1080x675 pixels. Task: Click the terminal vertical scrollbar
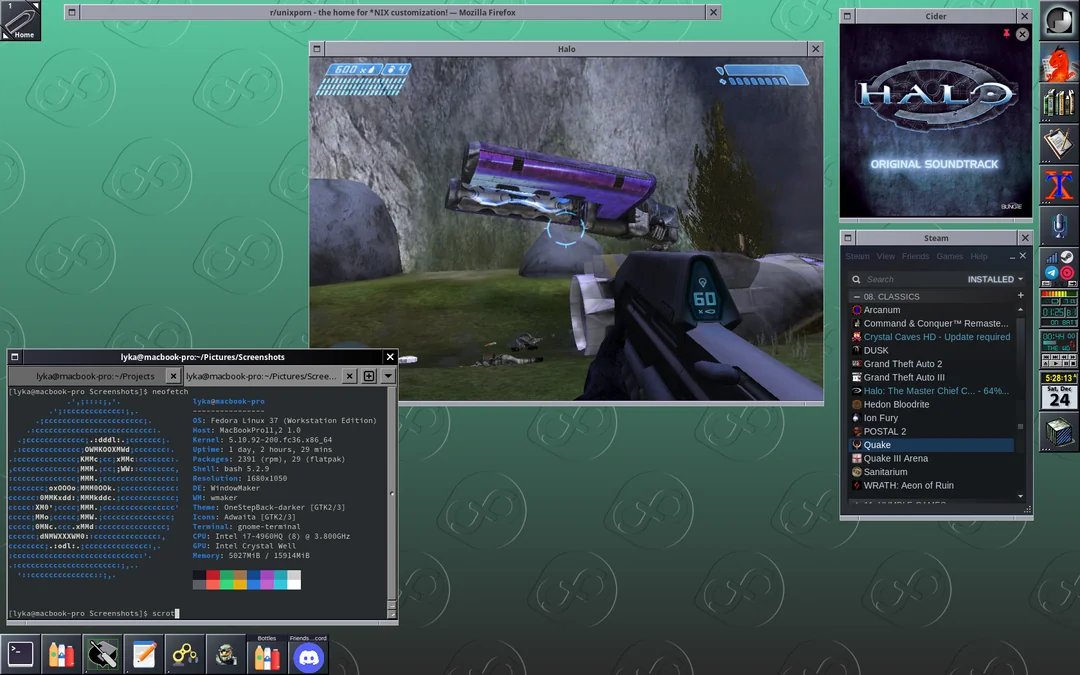392,494
